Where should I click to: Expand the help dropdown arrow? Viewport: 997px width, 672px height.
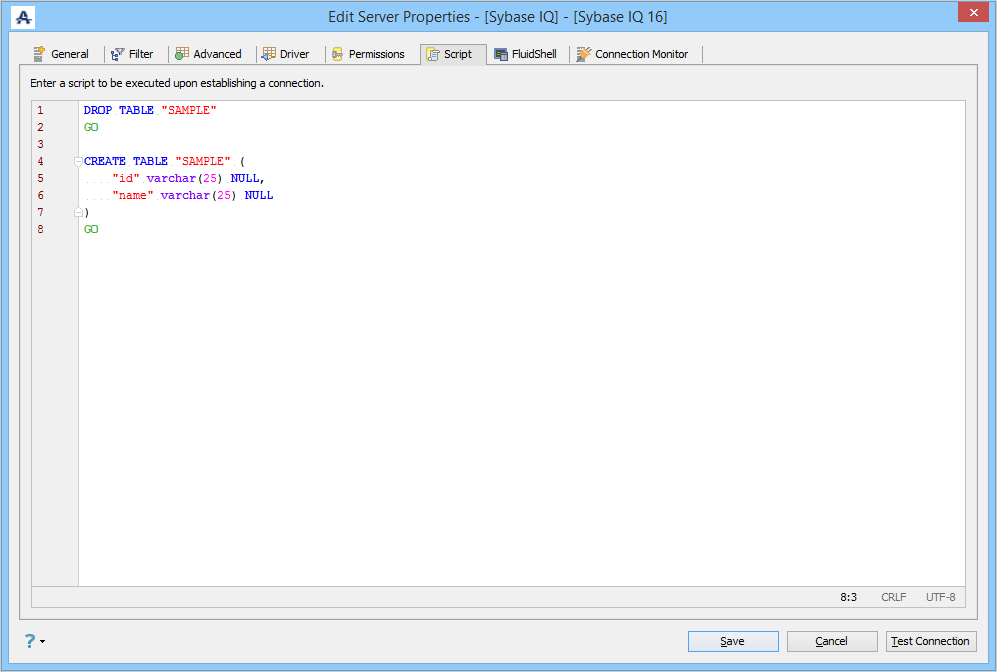click(x=43, y=641)
